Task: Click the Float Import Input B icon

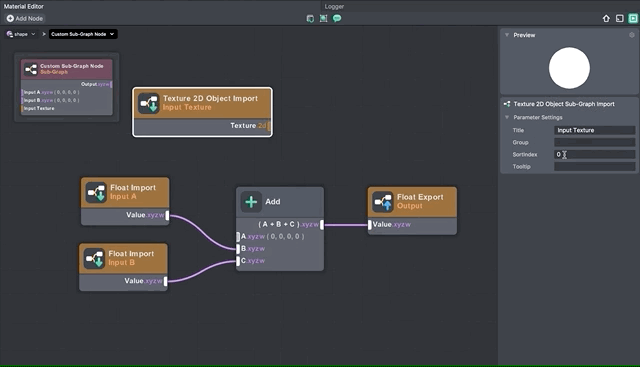Action: 94,258
